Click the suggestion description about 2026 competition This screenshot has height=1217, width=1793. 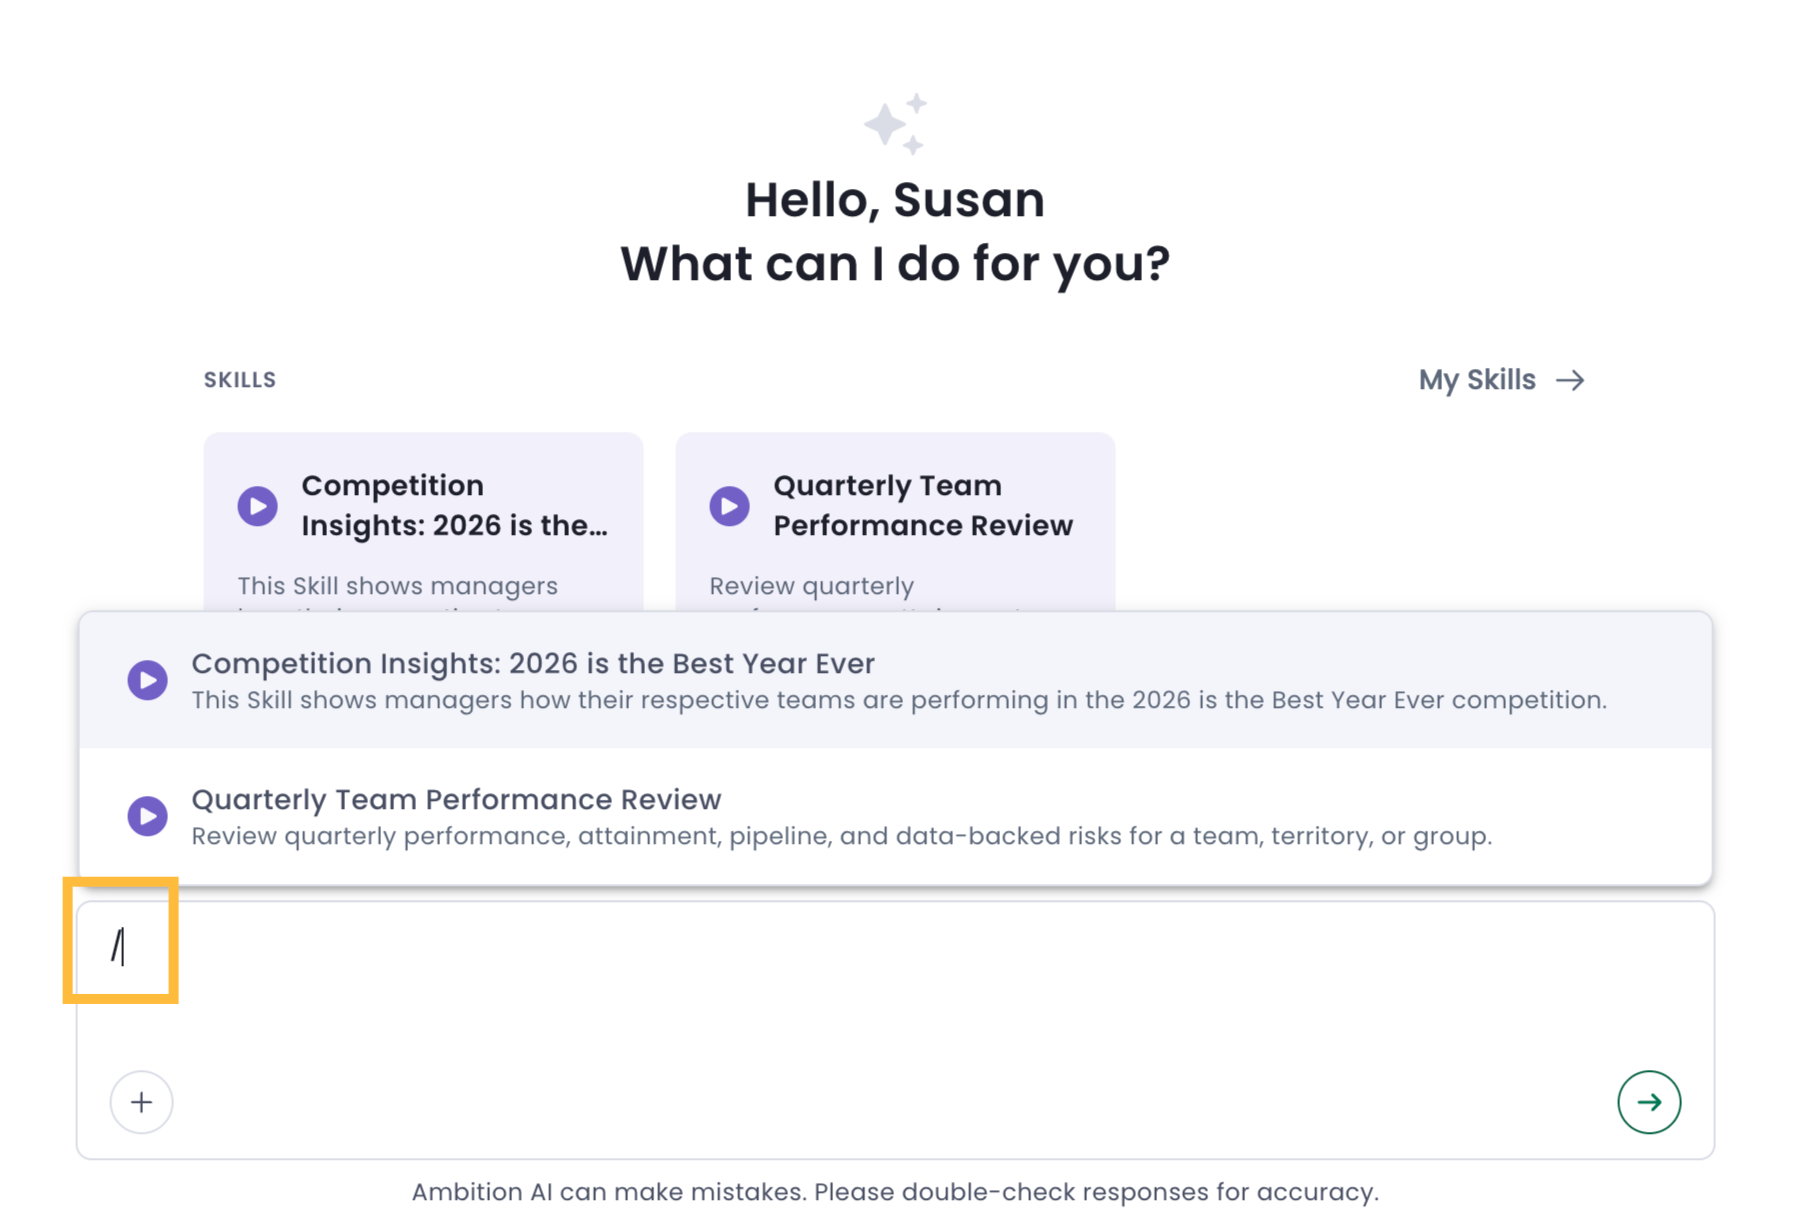(x=899, y=700)
